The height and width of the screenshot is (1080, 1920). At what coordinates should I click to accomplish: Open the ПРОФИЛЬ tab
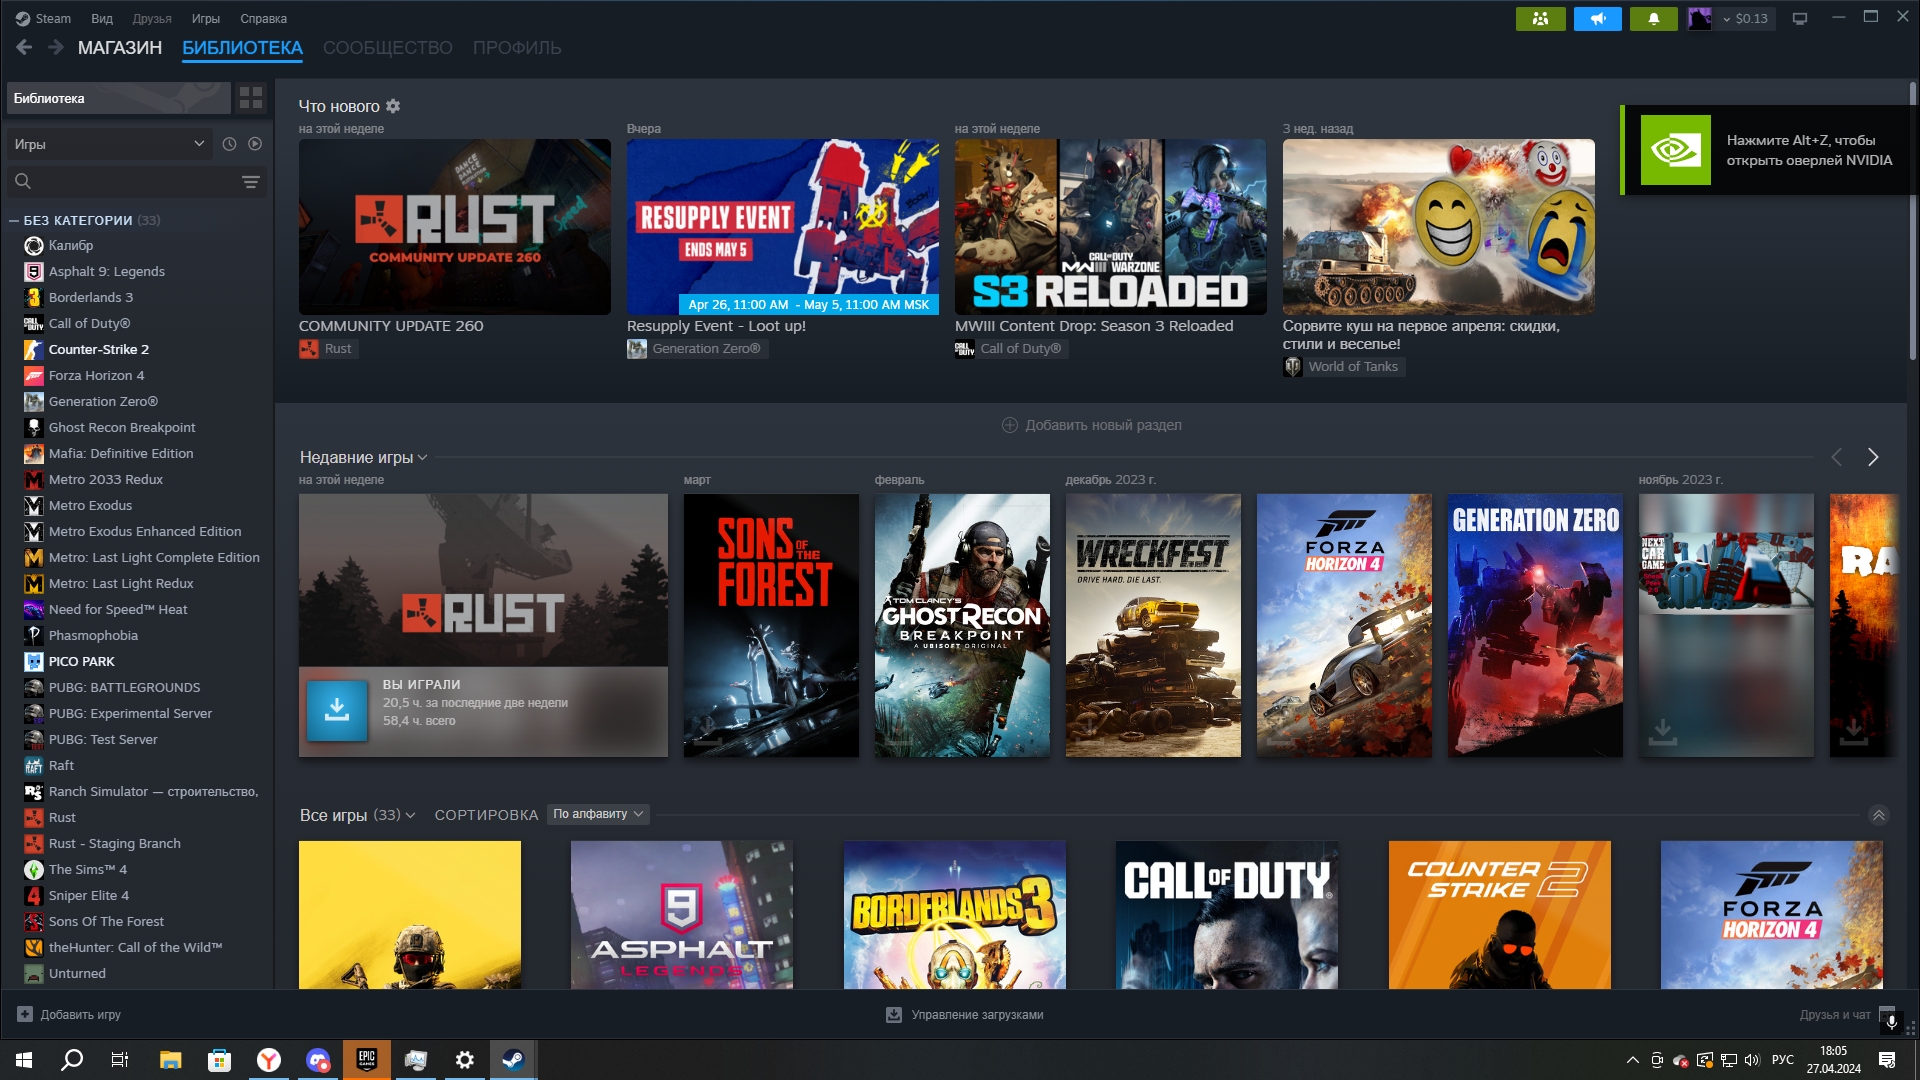click(517, 47)
